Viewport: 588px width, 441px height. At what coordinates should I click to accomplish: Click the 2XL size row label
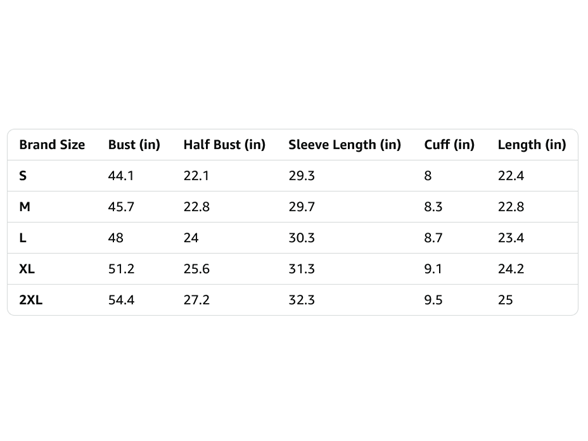pos(31,300)
